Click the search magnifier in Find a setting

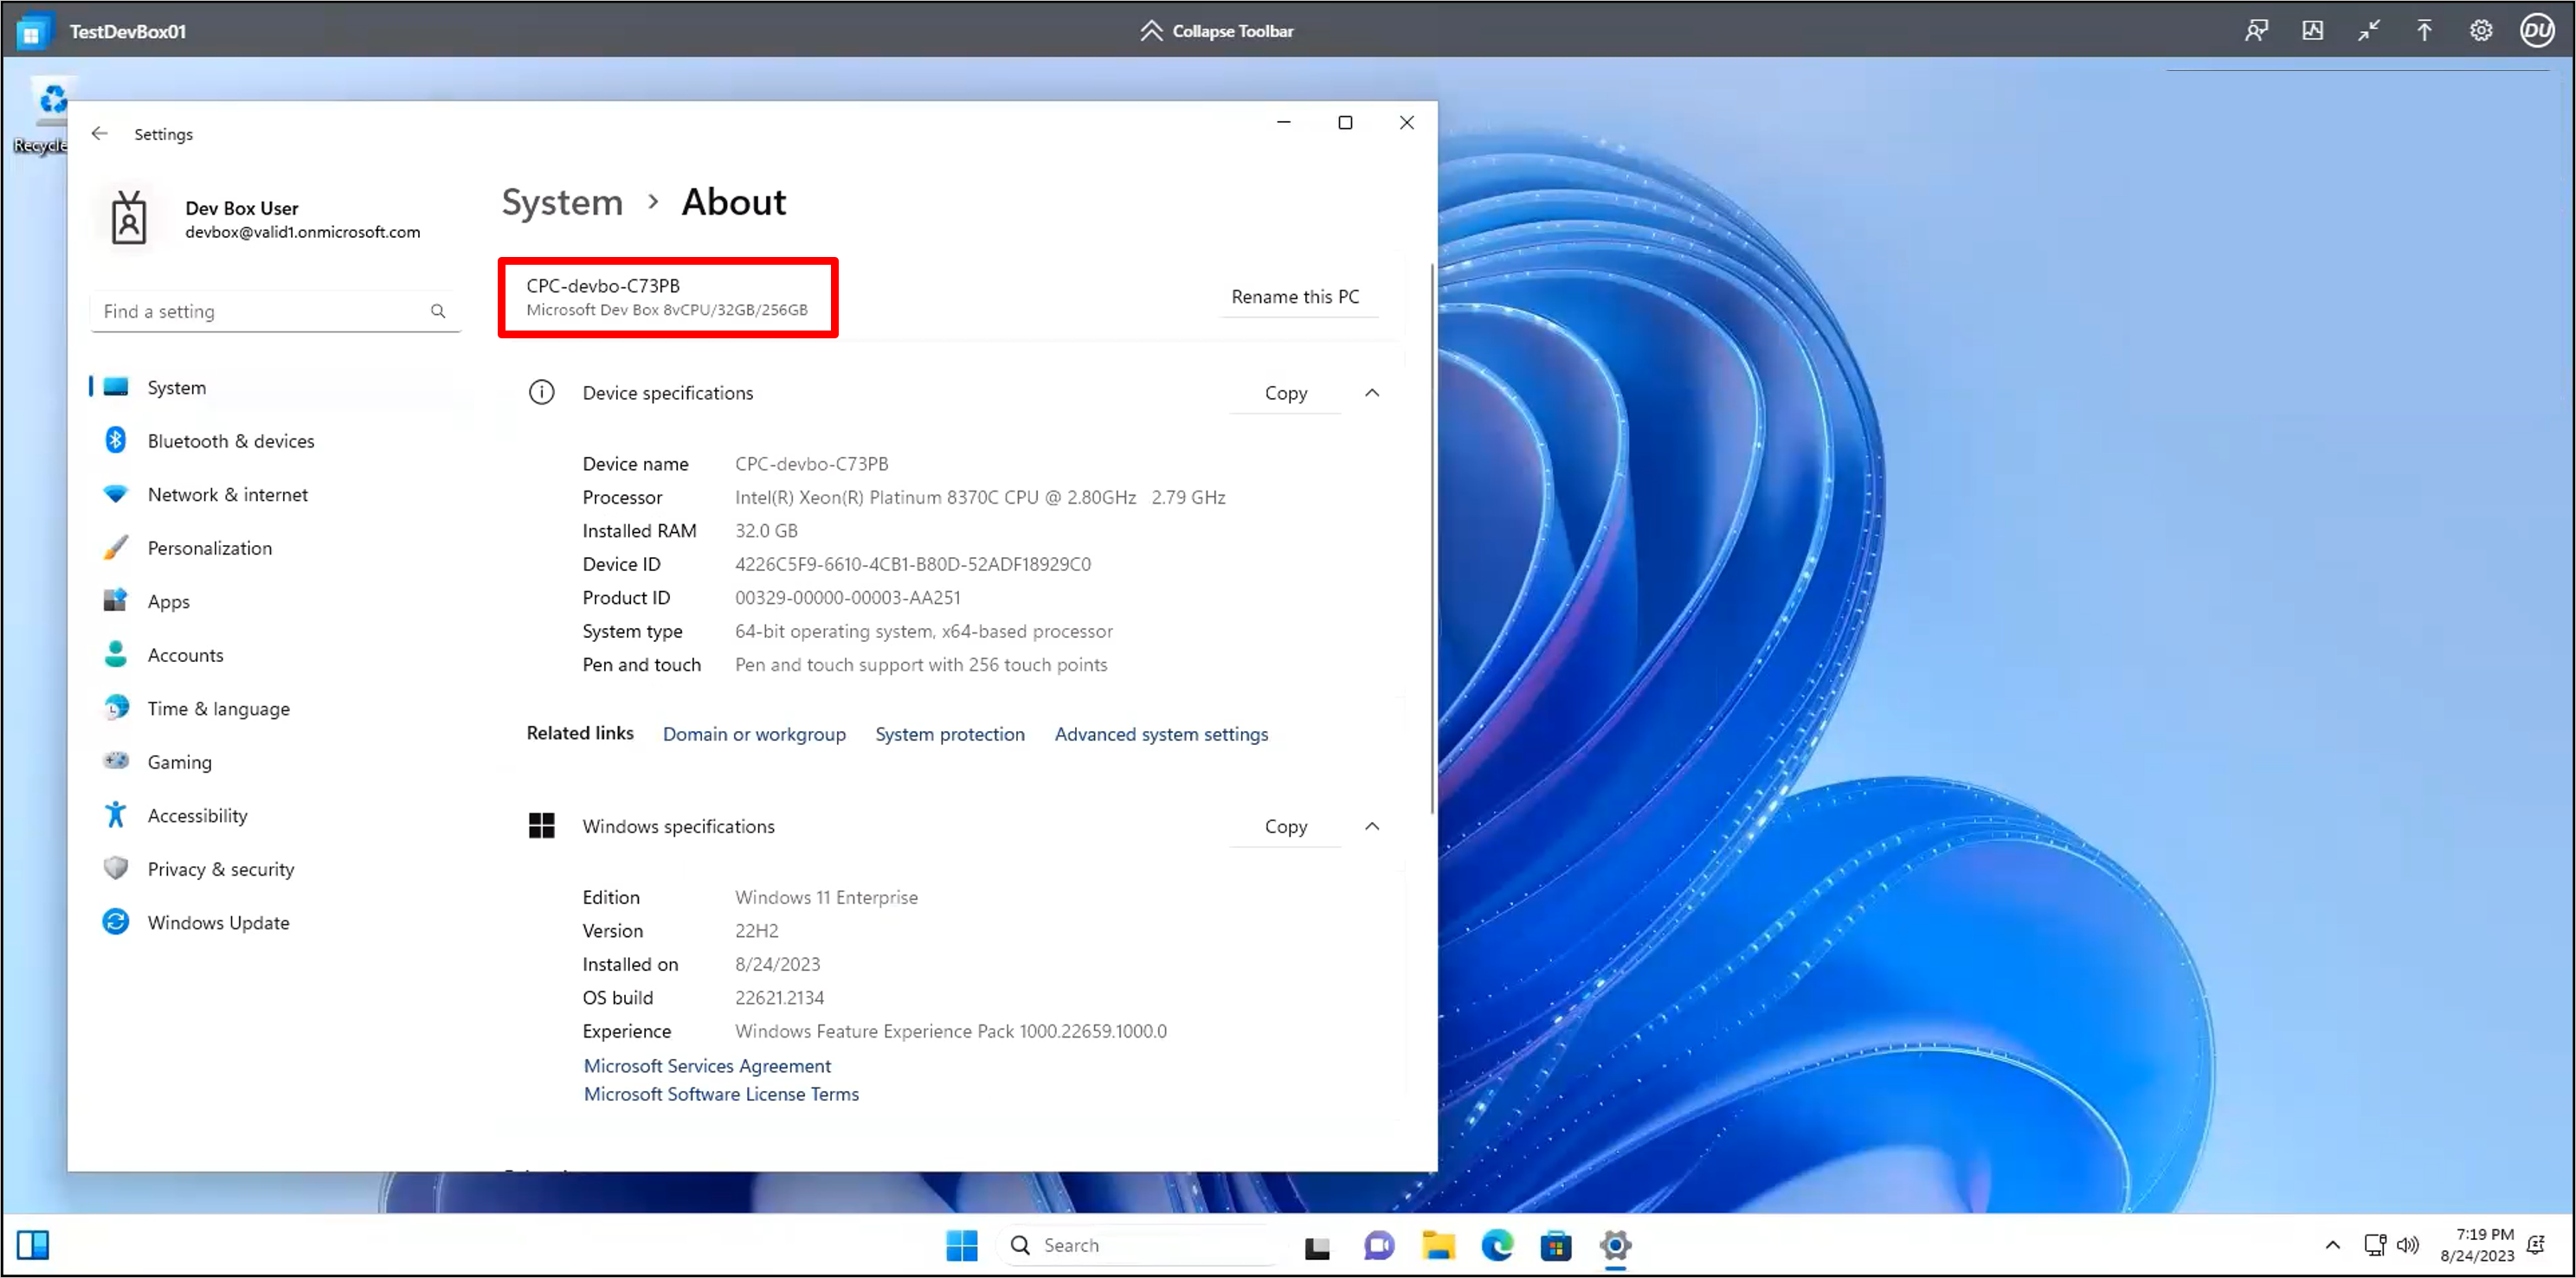click(x=438, y=311)
